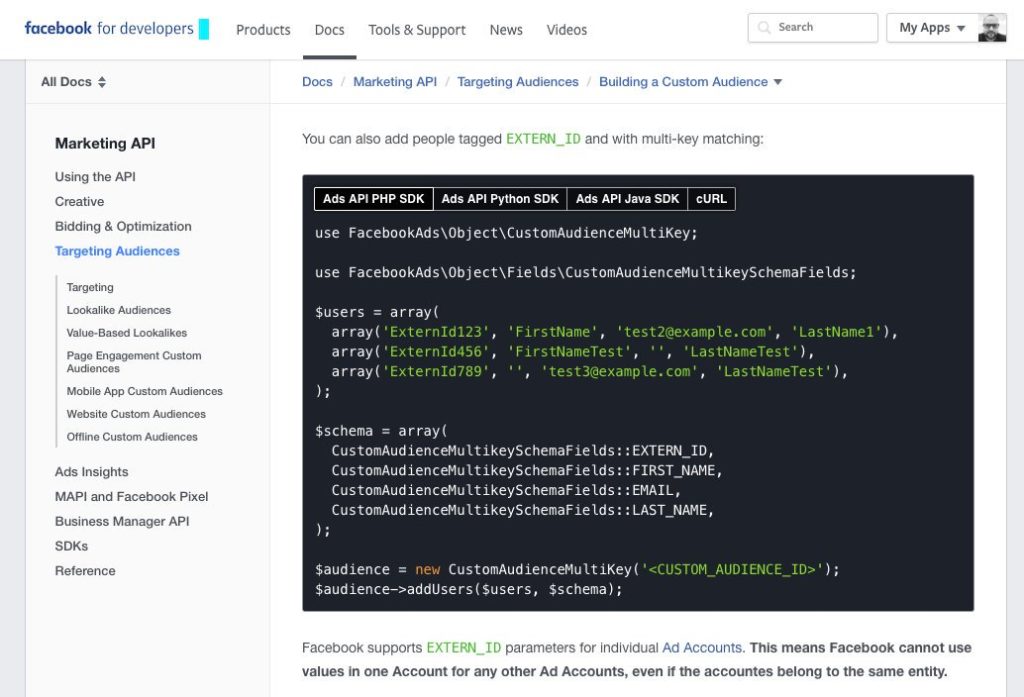The width and height of the screenshot is (1024, 697).
Task: Open Lookalike Audiences sub-item
Action: pyautogui.click(x=119, y=310)
